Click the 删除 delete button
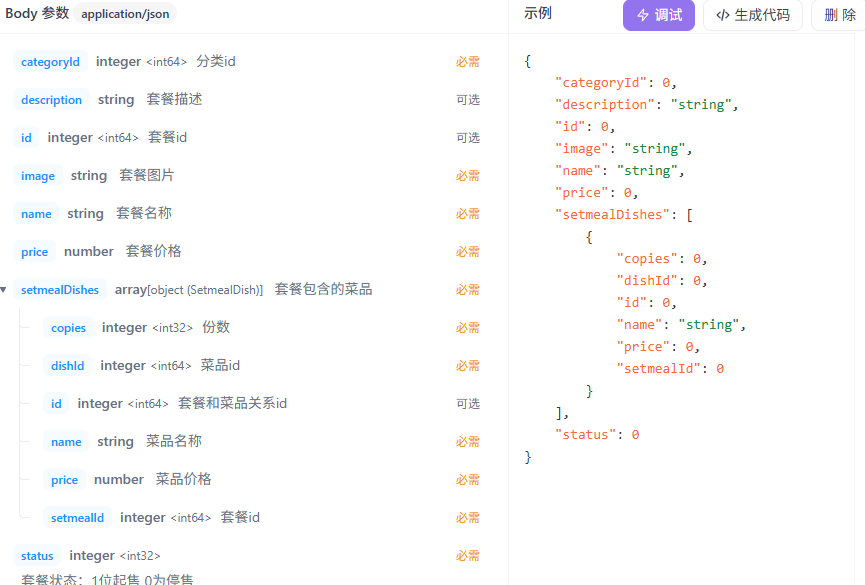Viewport: 865px width, 585px height. 839,15
